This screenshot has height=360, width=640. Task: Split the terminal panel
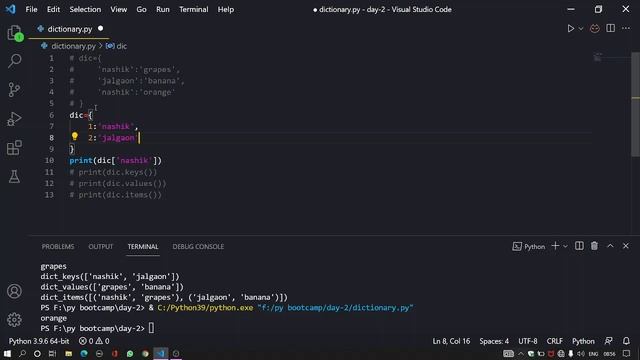[579, 246]
